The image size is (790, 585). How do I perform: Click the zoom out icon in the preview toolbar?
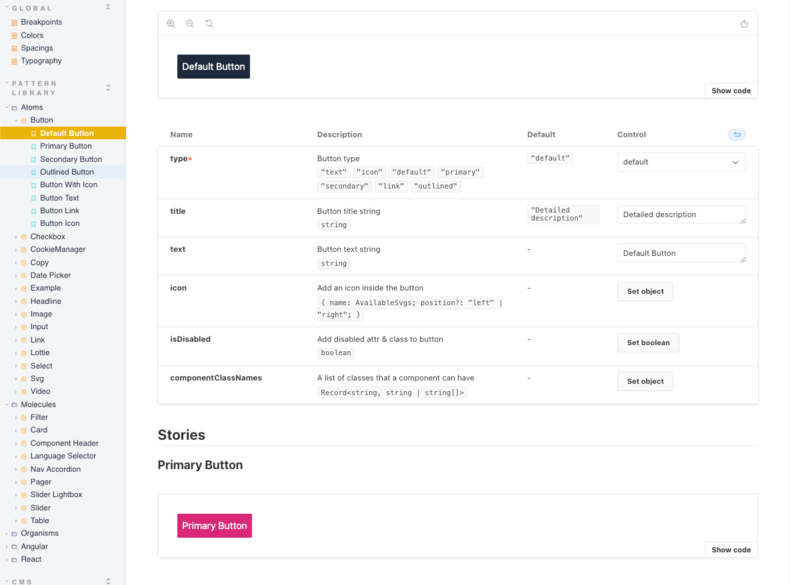pos(190,23)
